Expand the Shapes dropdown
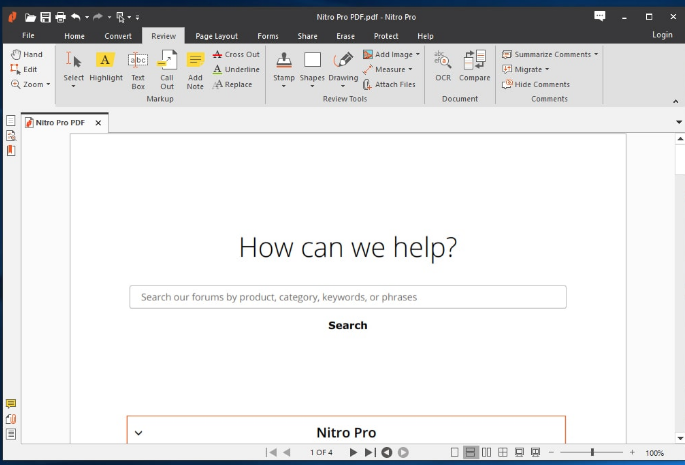 (312, 86)
